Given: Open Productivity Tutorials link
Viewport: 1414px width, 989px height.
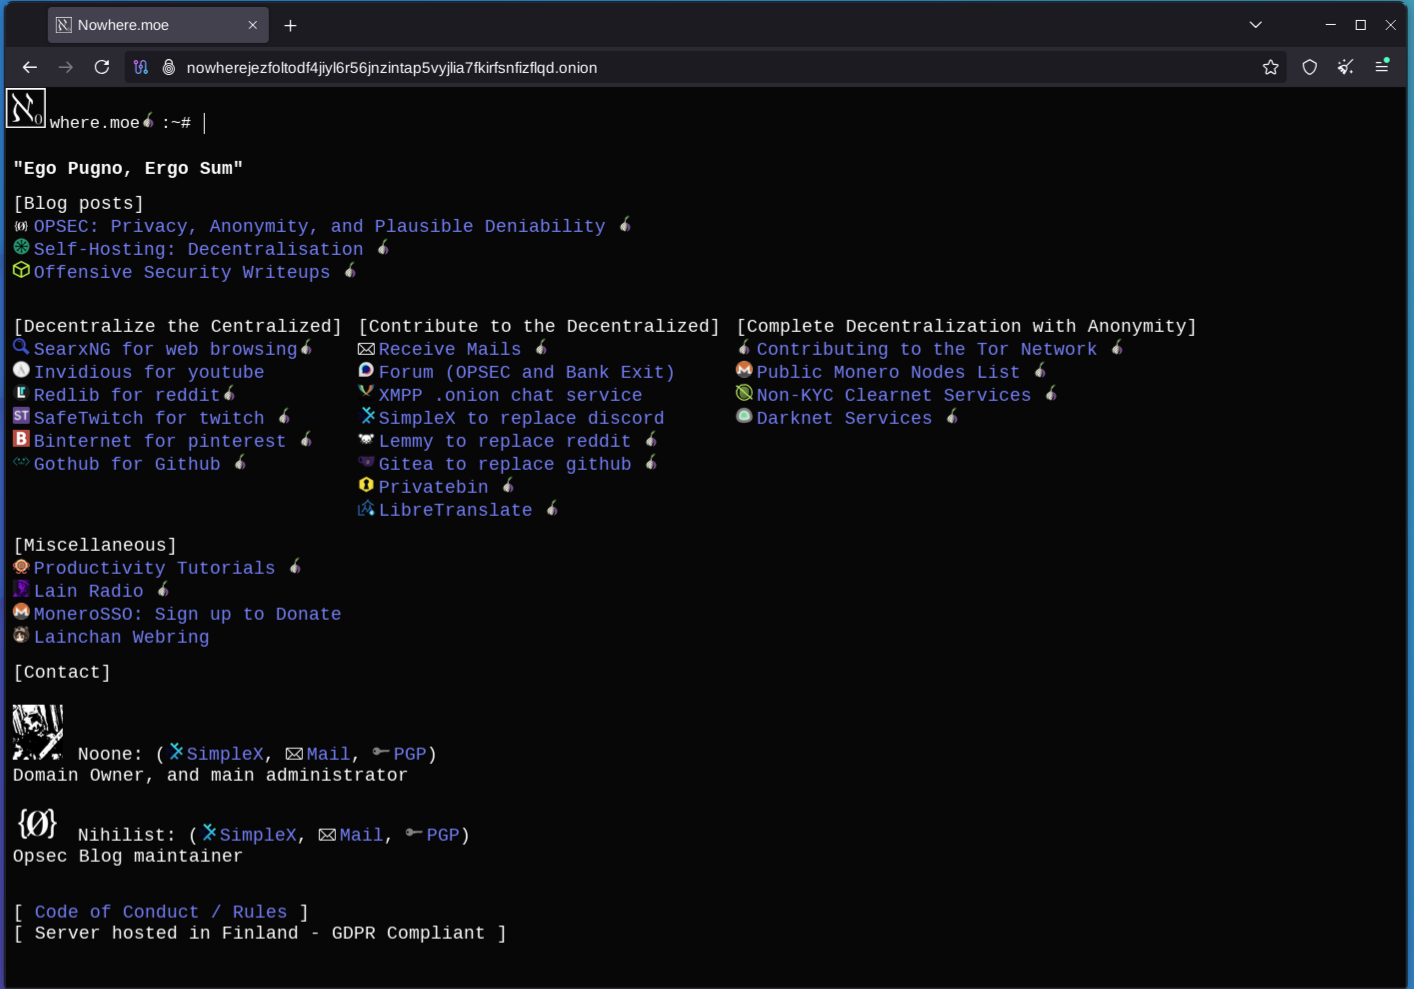Looking at the screenshot, I should coord(154,569).
